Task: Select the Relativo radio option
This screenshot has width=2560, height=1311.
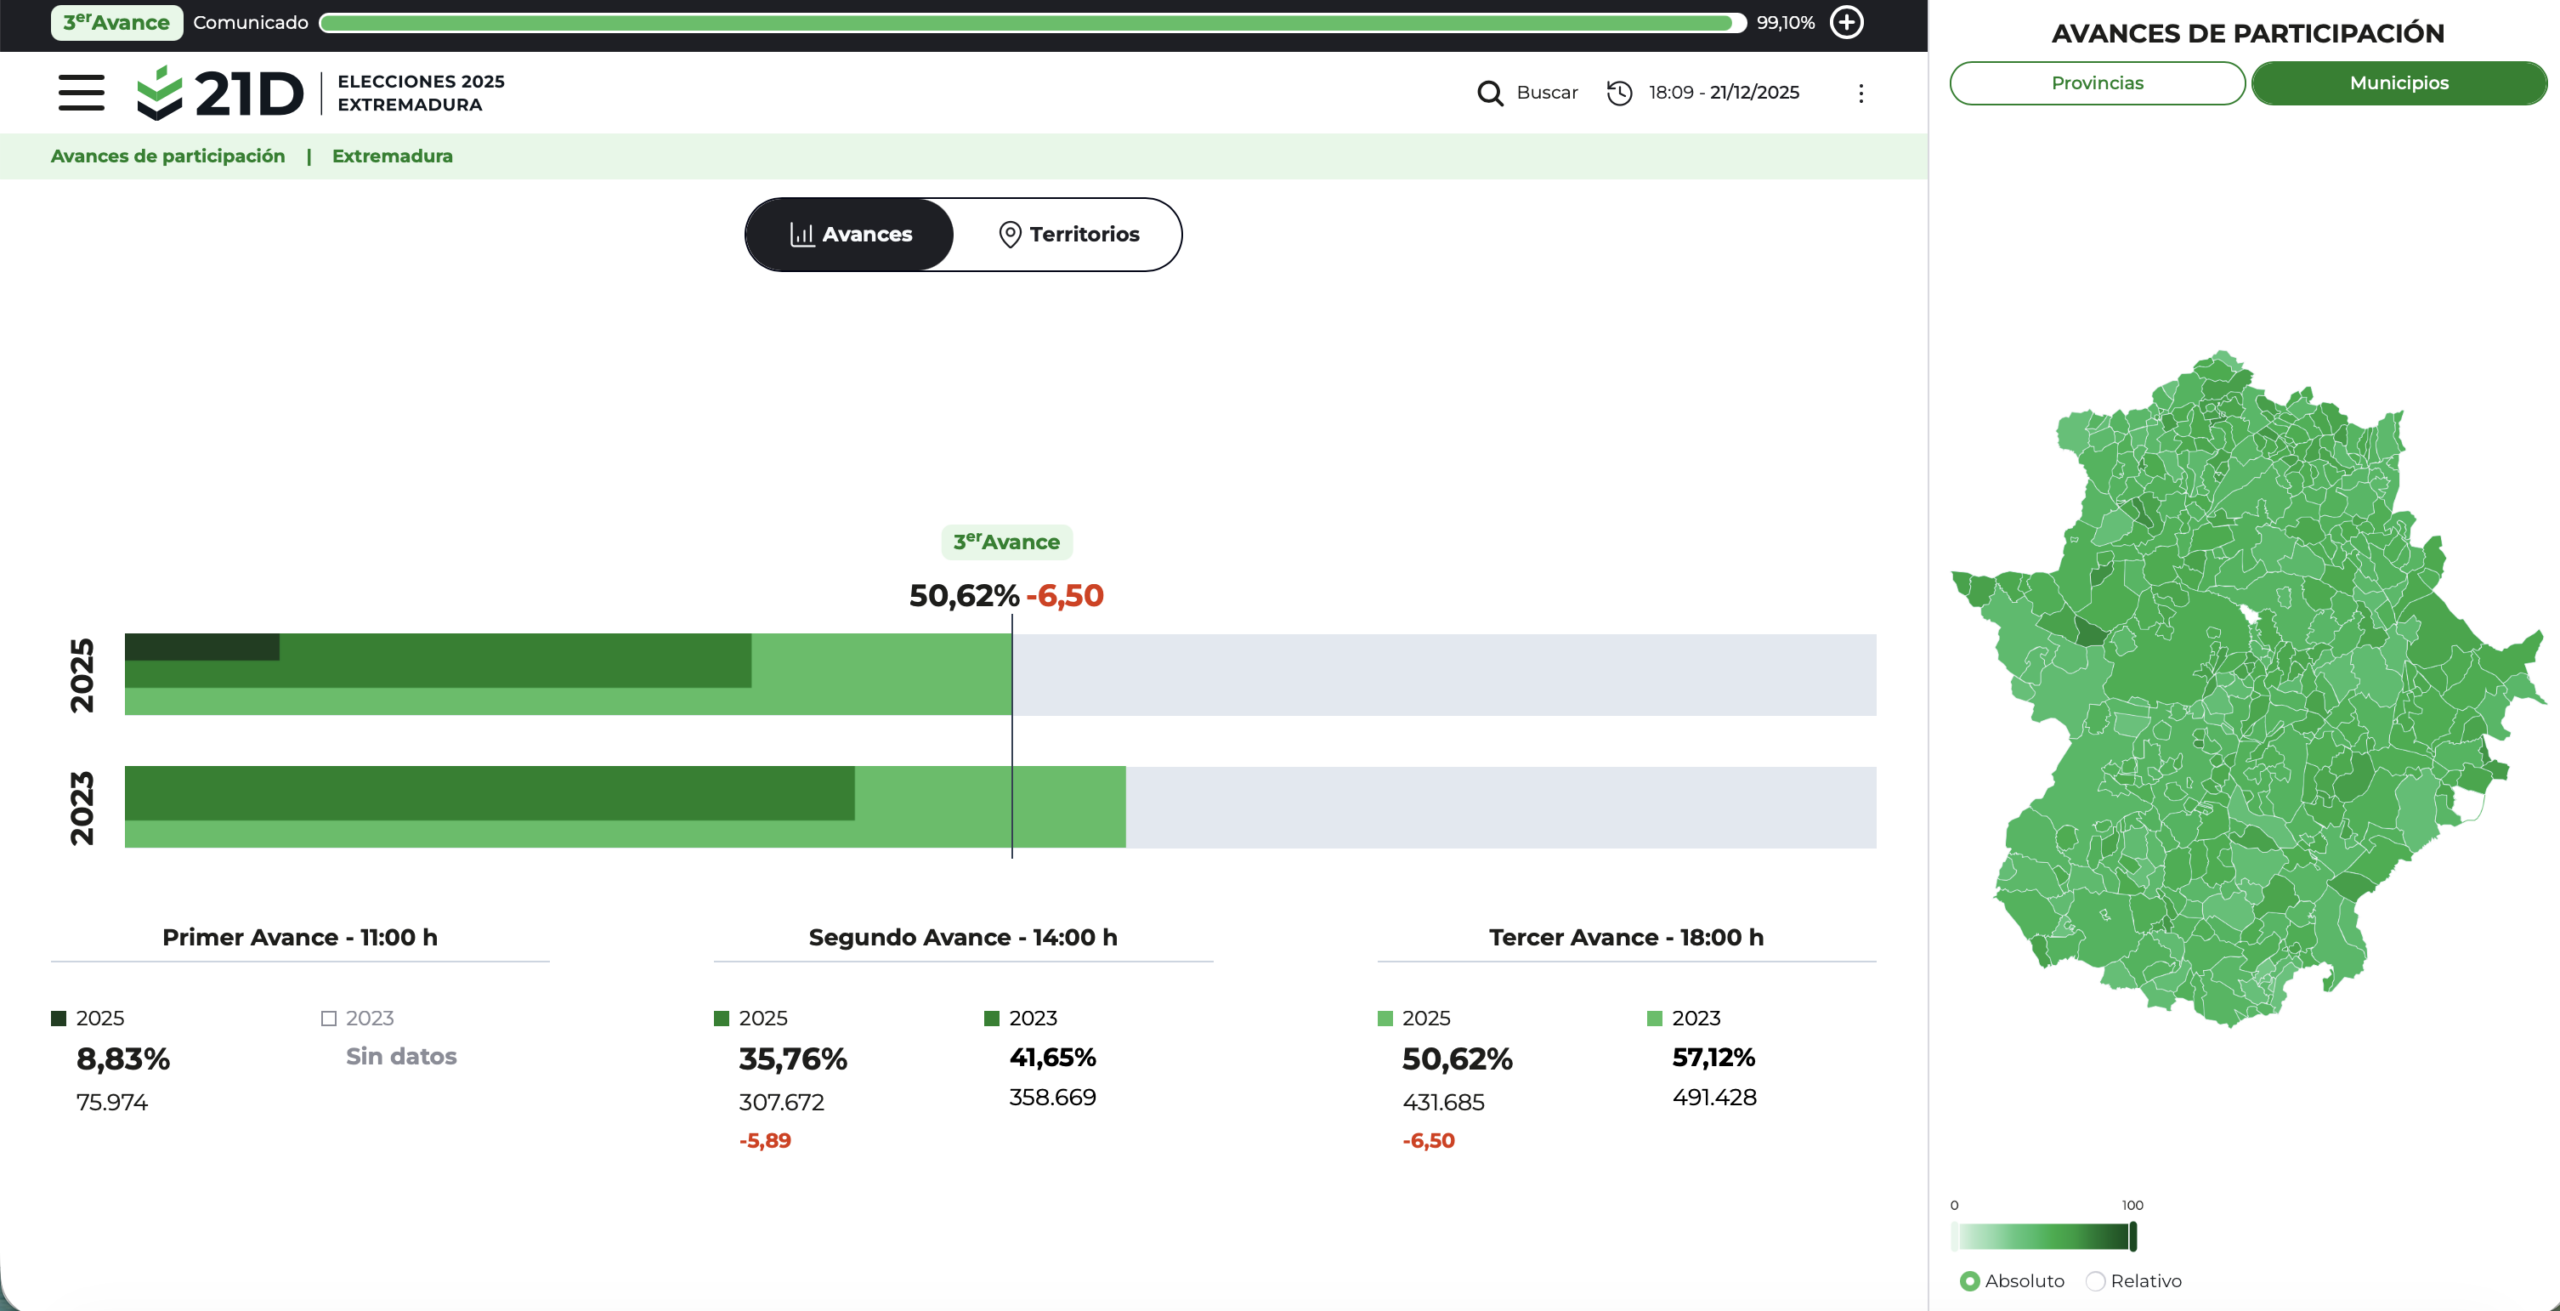Action: click(2095, 1281)
